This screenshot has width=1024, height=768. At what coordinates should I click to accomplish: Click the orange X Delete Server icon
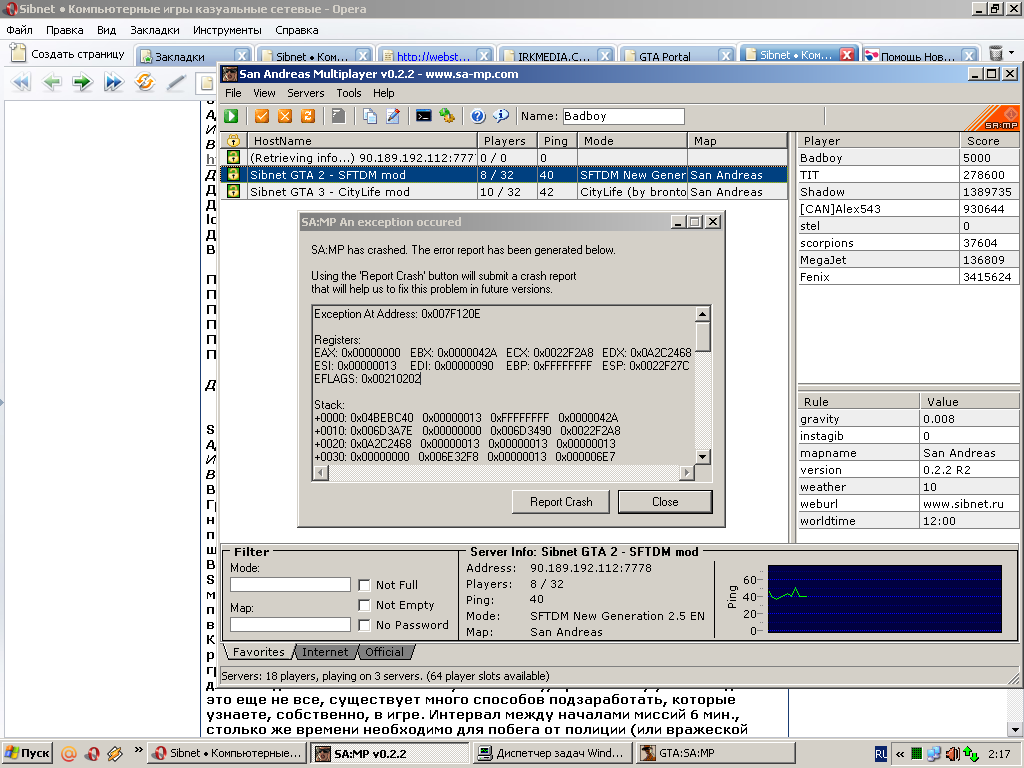point(285,116)
